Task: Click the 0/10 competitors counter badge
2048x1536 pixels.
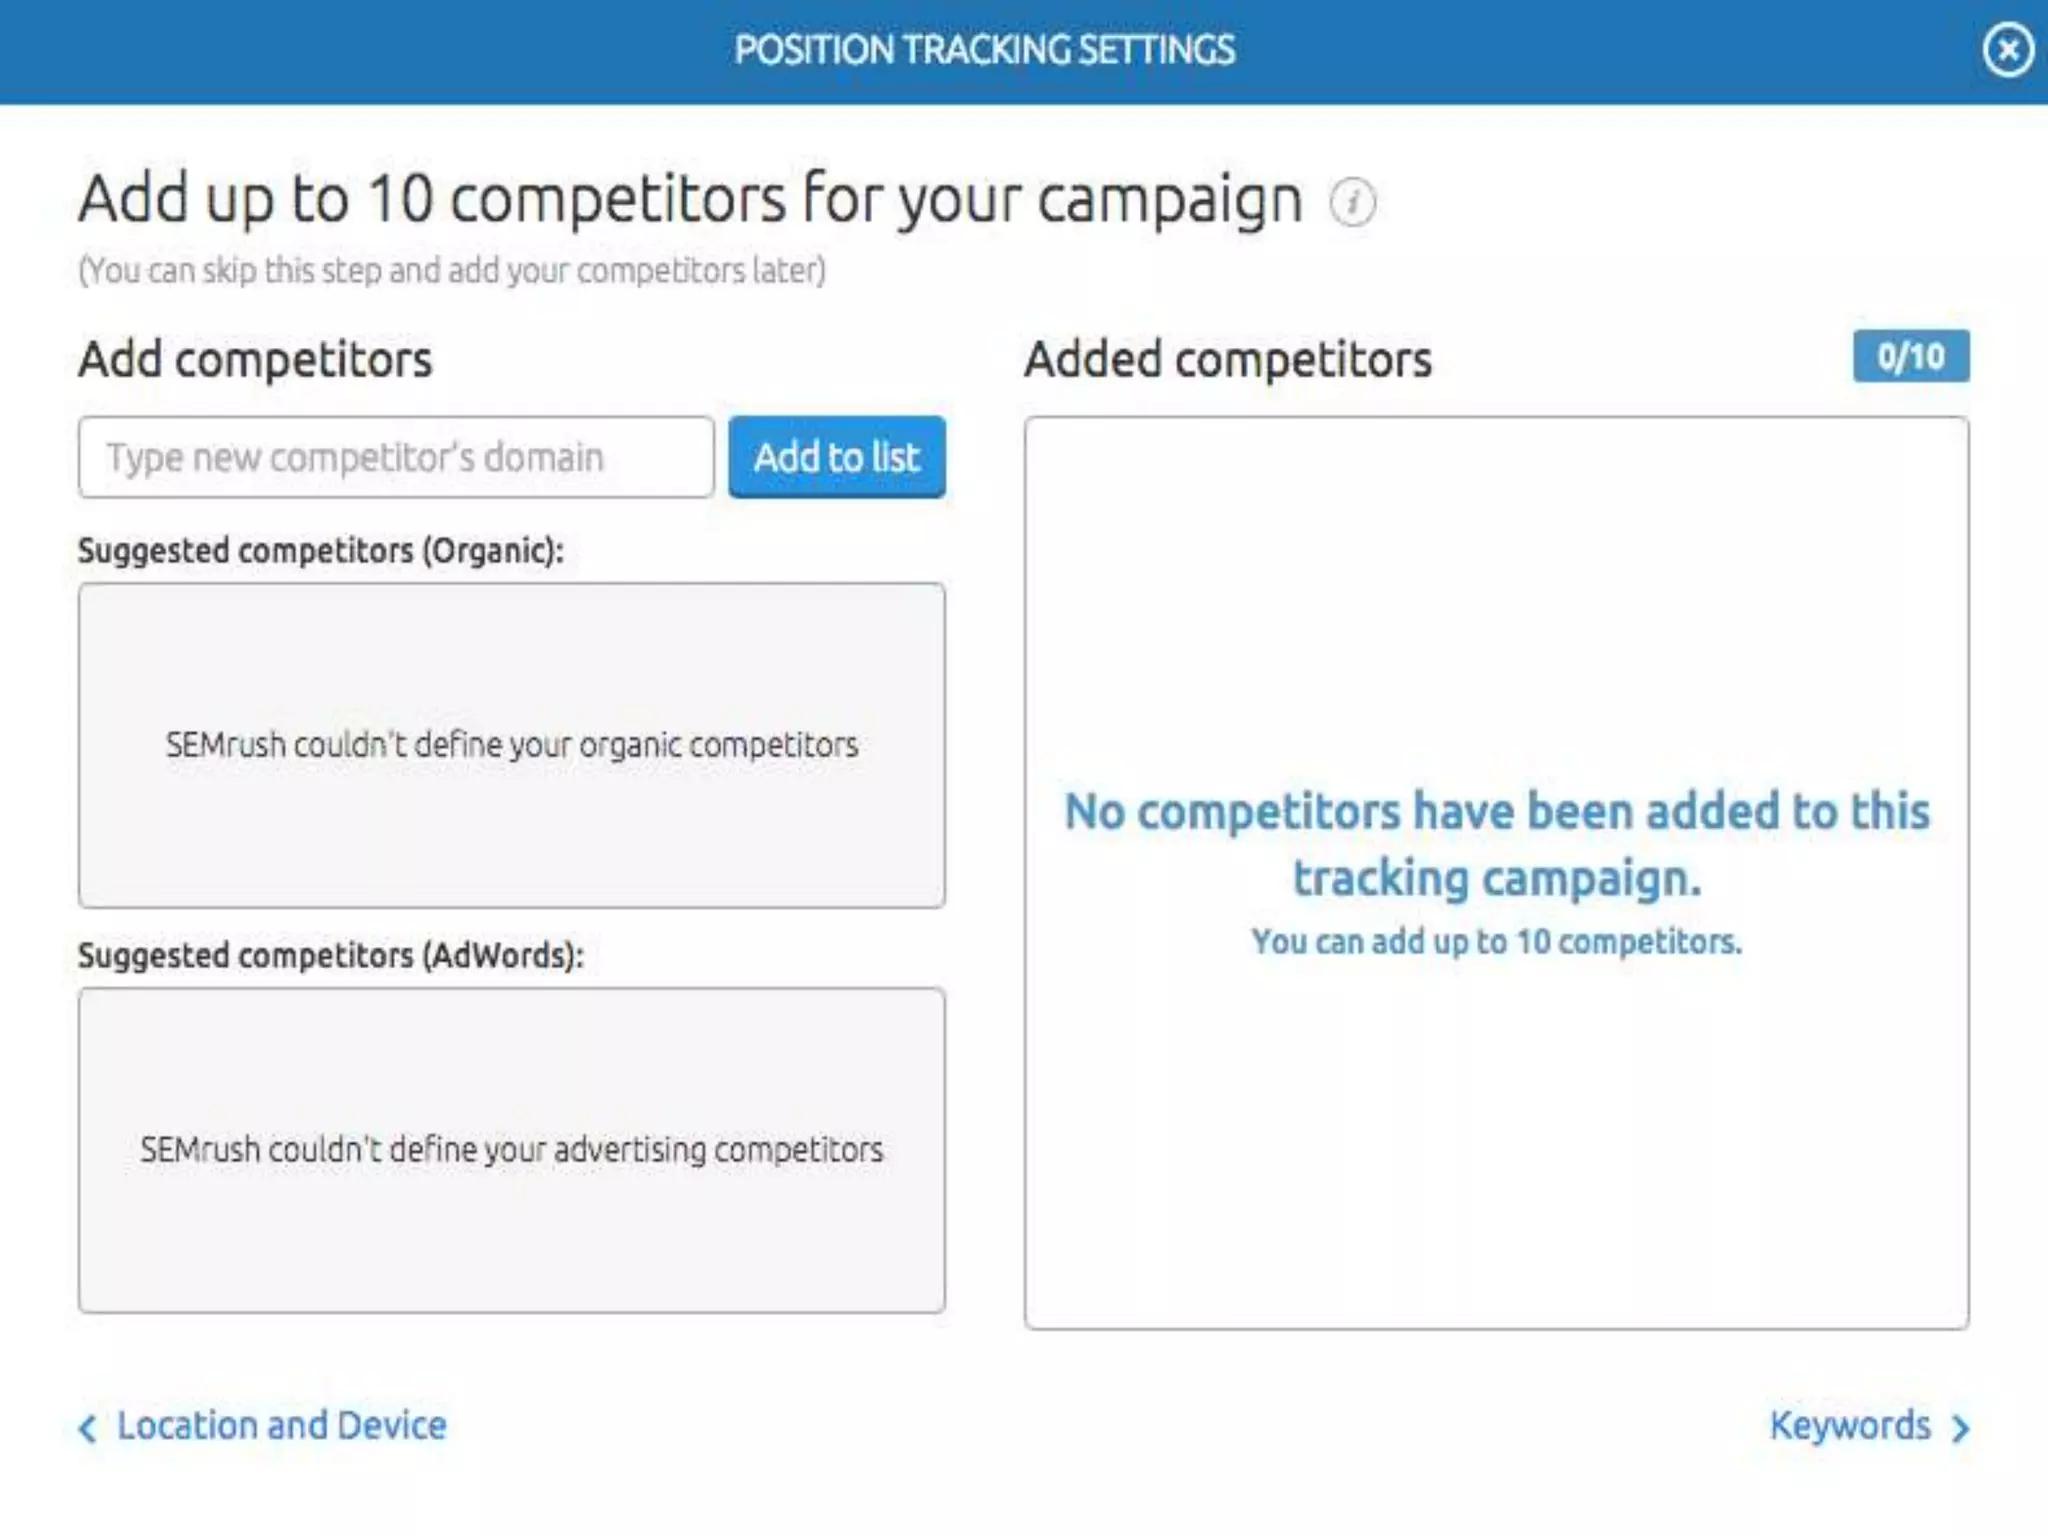Action: (x=1911, y=356)
